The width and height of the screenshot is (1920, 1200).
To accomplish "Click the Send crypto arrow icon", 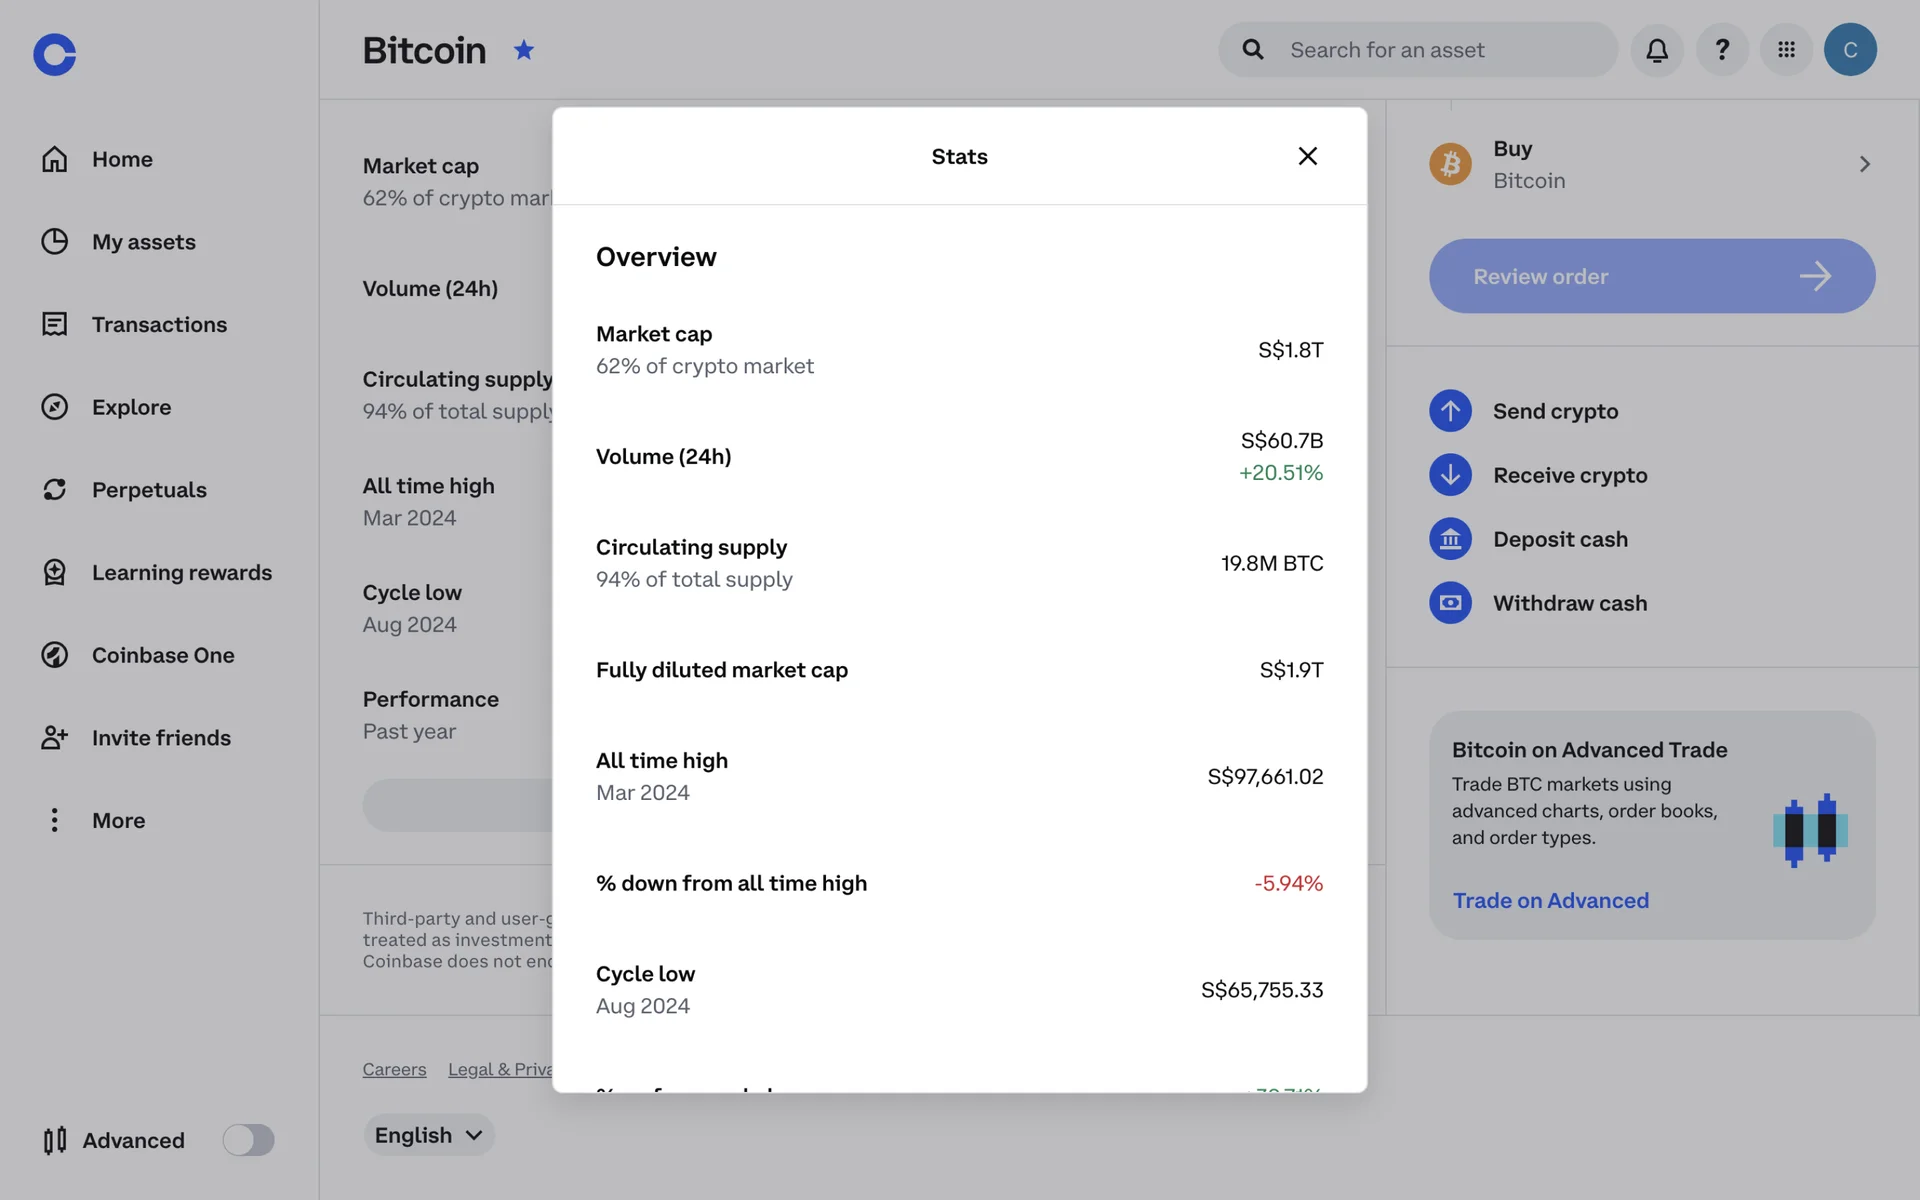I will click(1450, 411).
